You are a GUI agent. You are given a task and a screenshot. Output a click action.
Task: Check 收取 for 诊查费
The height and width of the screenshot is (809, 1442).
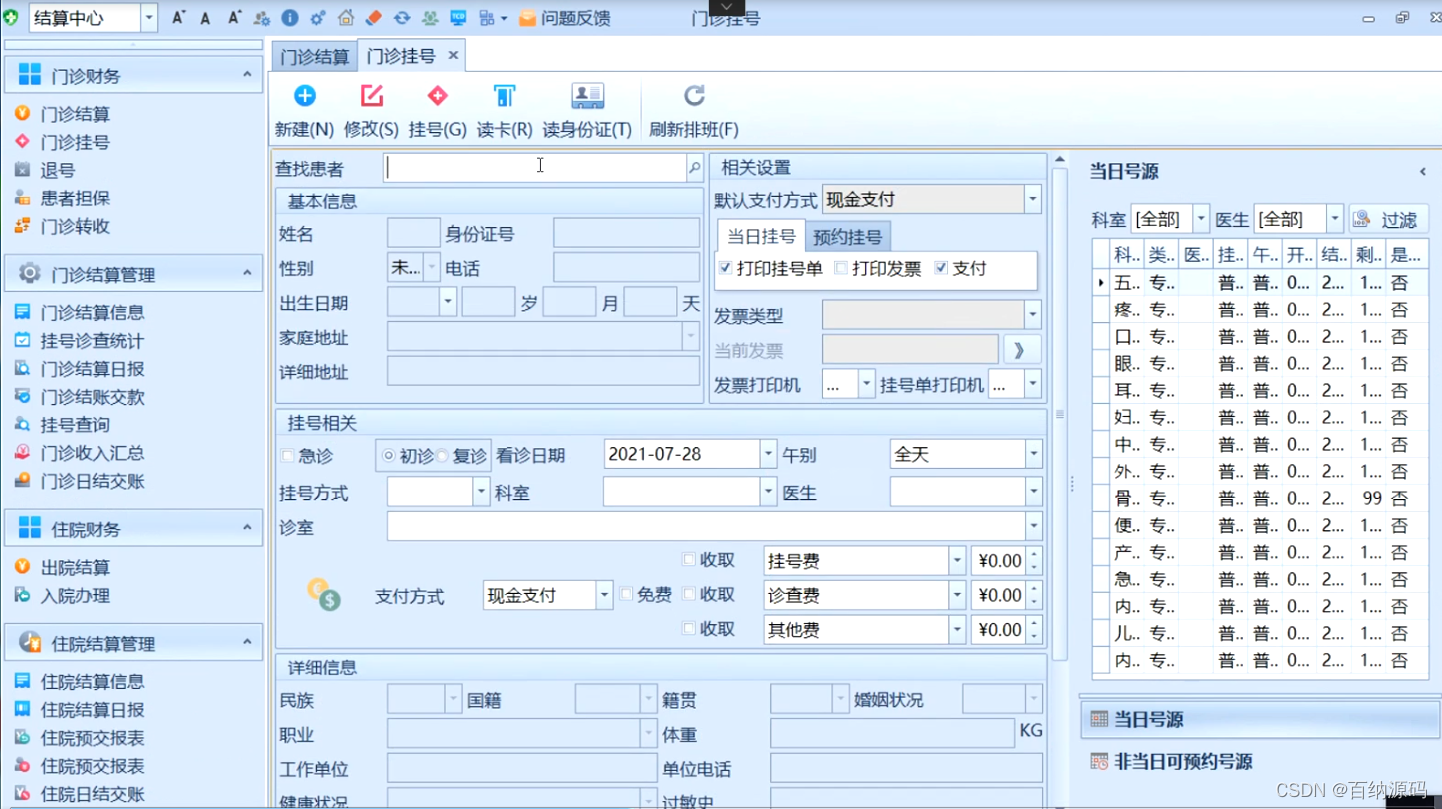pyautogui.click(x=689, y=594)
